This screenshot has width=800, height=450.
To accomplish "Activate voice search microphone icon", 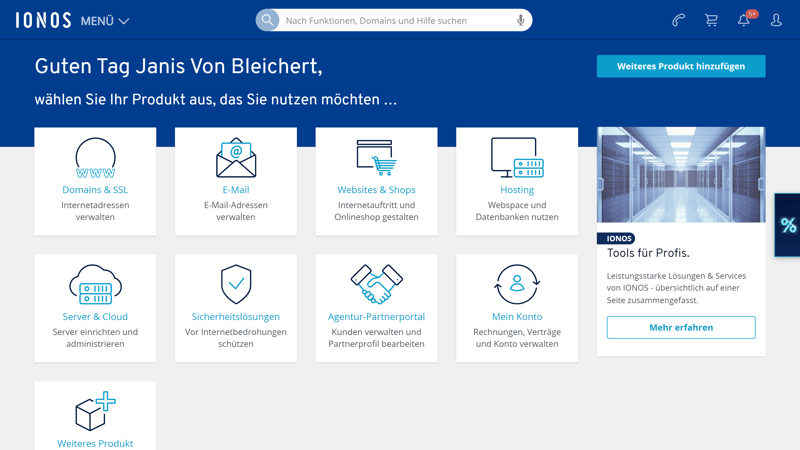I will pyautogui.click(x=520, y=20).
